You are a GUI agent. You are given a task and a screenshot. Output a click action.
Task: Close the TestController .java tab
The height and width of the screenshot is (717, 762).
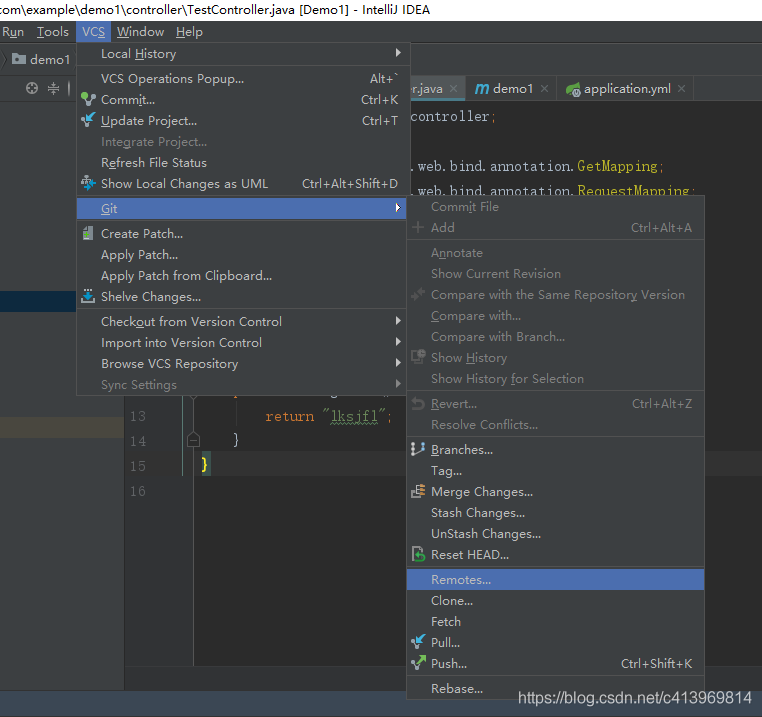[x=453, y=88]
